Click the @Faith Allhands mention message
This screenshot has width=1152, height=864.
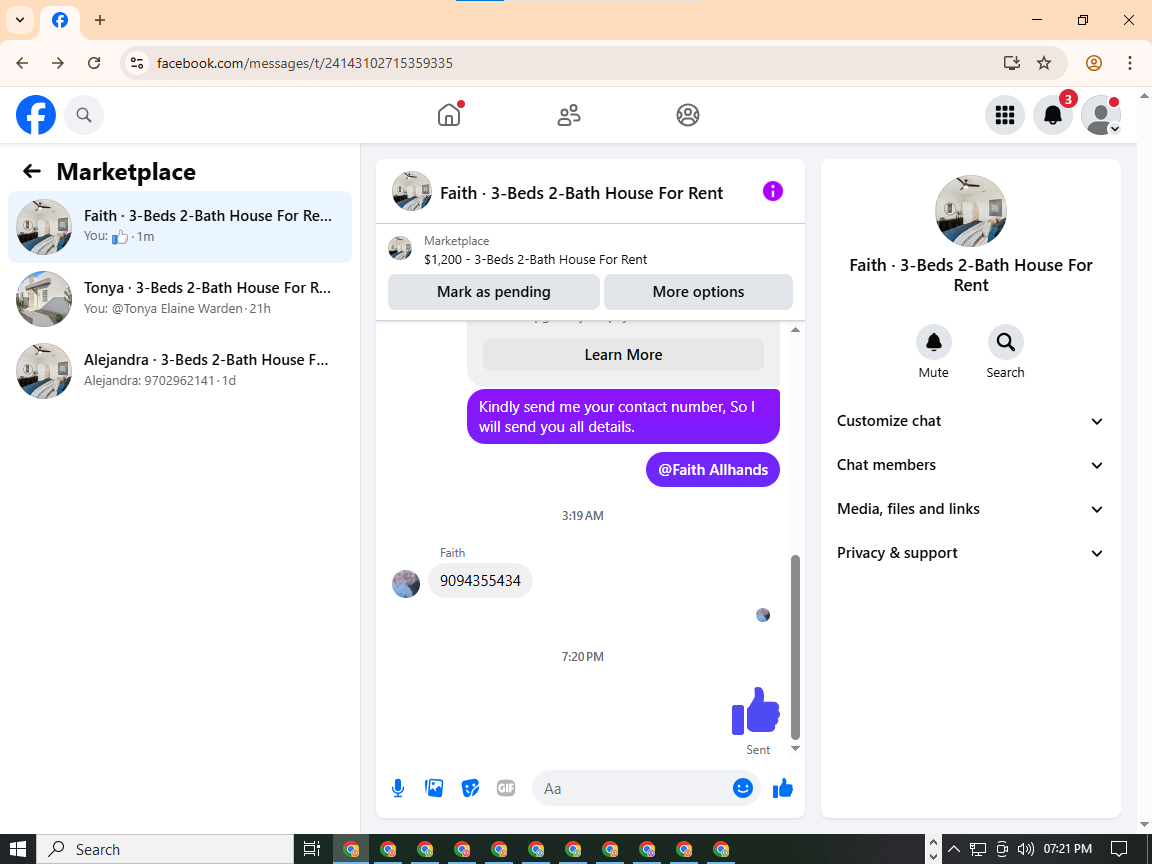[713, 469]
